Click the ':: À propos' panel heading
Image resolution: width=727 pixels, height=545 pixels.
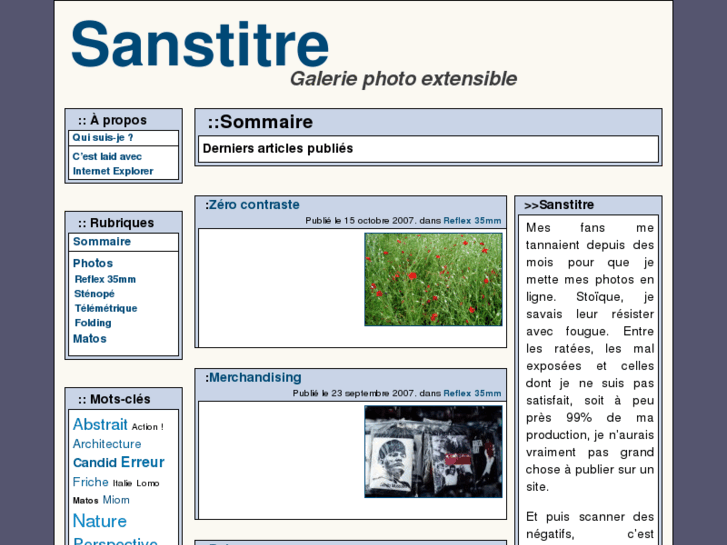click(113, 120)
